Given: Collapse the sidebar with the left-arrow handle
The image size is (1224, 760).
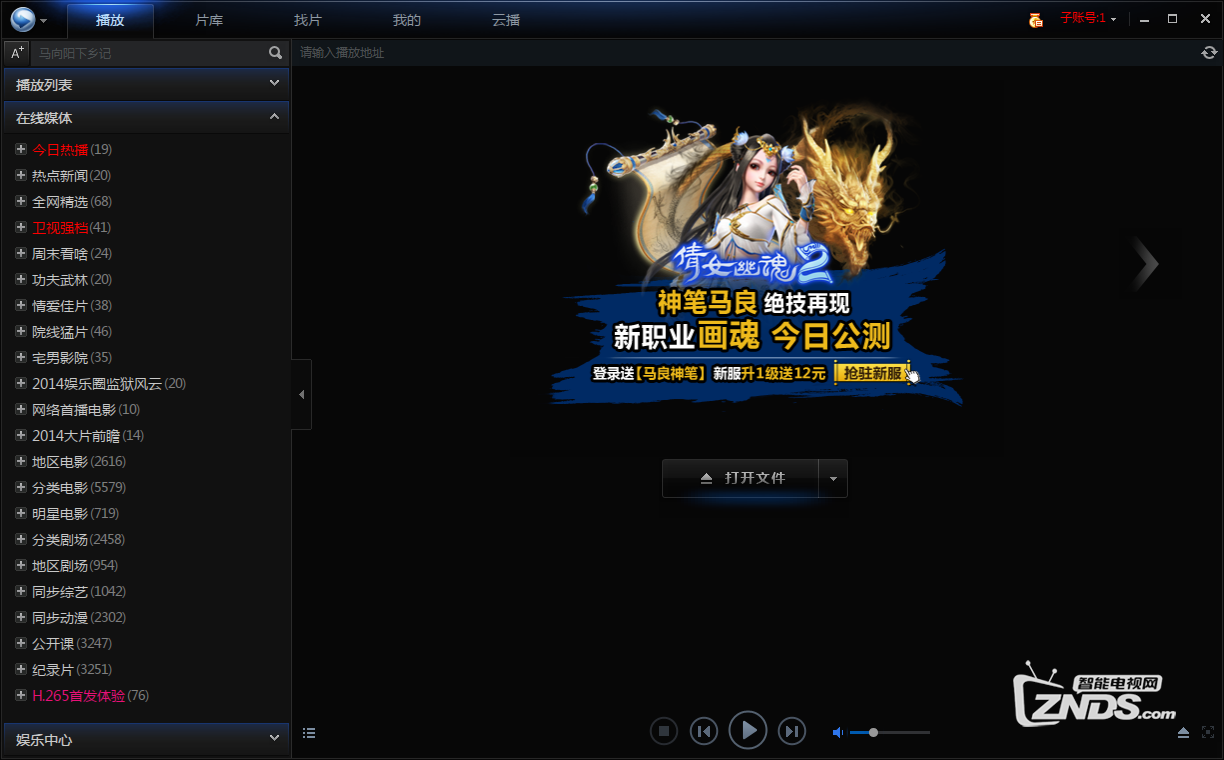Looking at the screenshot, I should 301,395.
